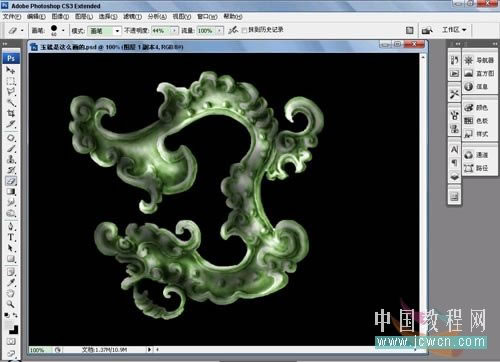The width and height of the screenshot is (500, 362).
Task: Select the Crop tool
Action: tap(11, 113)
